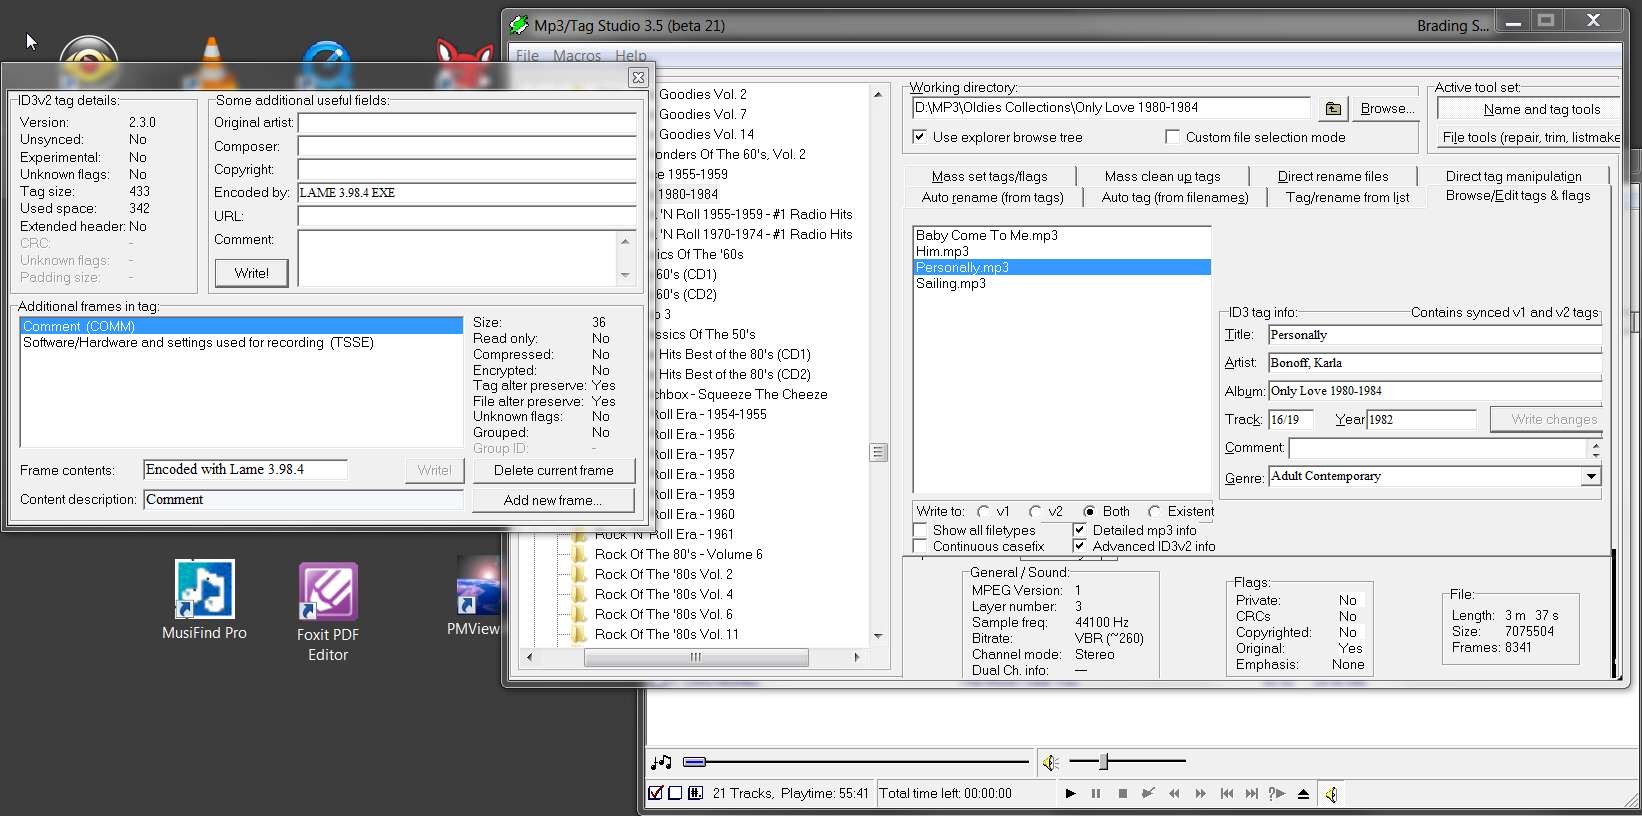
Task: Click Delete current frame button
Action: [x=554, y=470]
